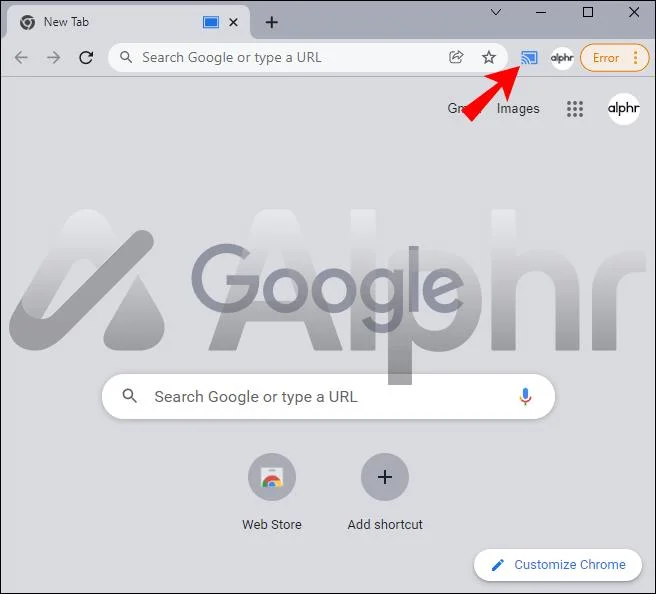Click the share page icon in address bar

(x=456, y=57)
